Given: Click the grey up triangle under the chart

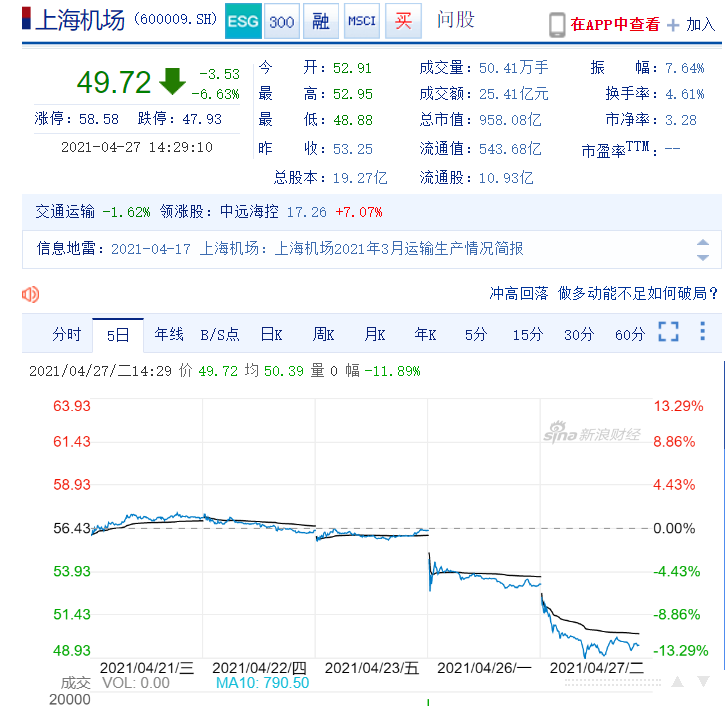Looking at the screenshot, I should pos(678,681).
